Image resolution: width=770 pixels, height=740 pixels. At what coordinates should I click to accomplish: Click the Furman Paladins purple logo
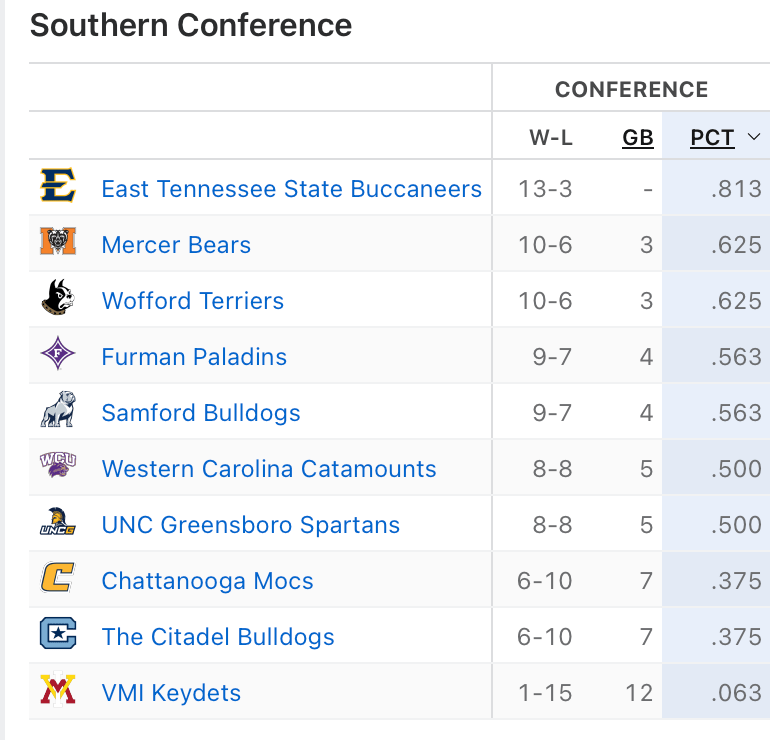[58, 355]
